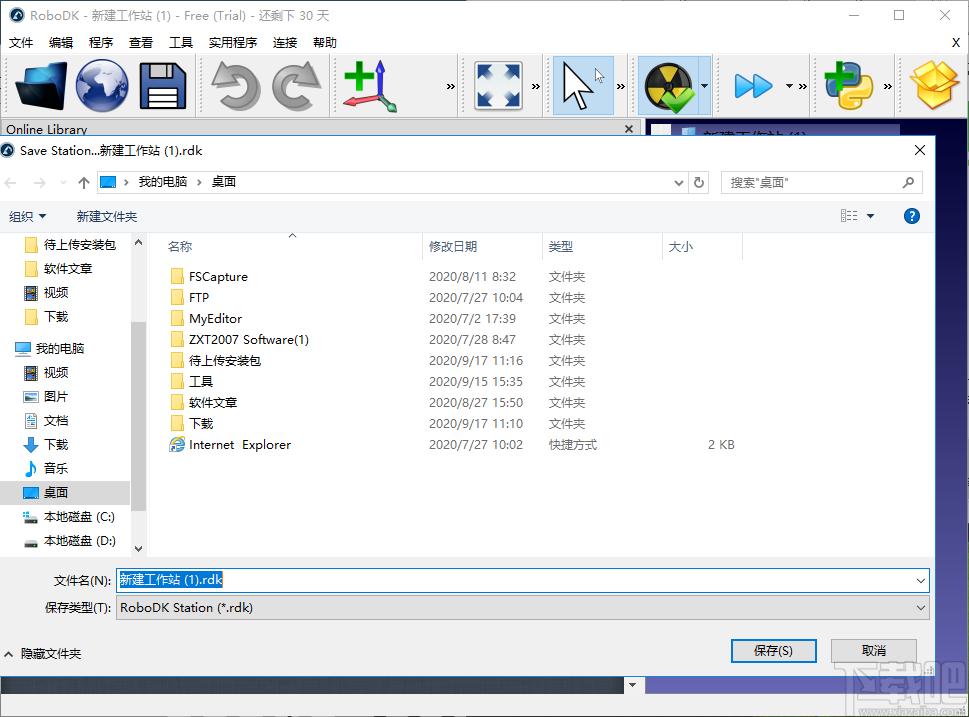
Task: Collapse folders with 隐藏文件夹 toggle
Action: [43, 653]
